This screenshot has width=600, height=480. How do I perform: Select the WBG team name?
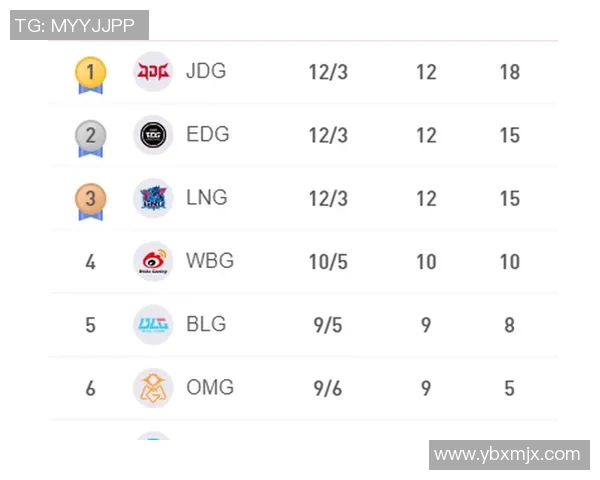coord(210,261)
